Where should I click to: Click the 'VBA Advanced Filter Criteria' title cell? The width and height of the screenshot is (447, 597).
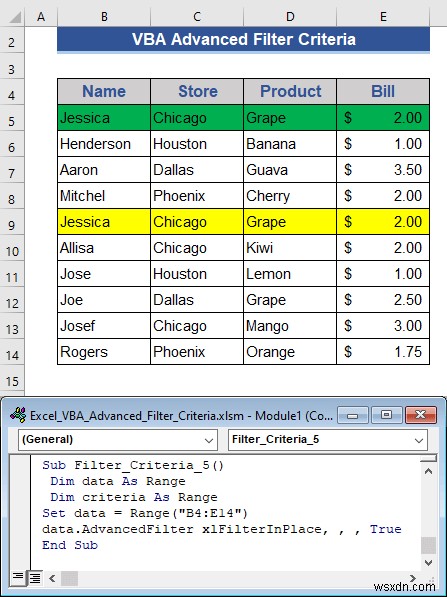[243, 39]
